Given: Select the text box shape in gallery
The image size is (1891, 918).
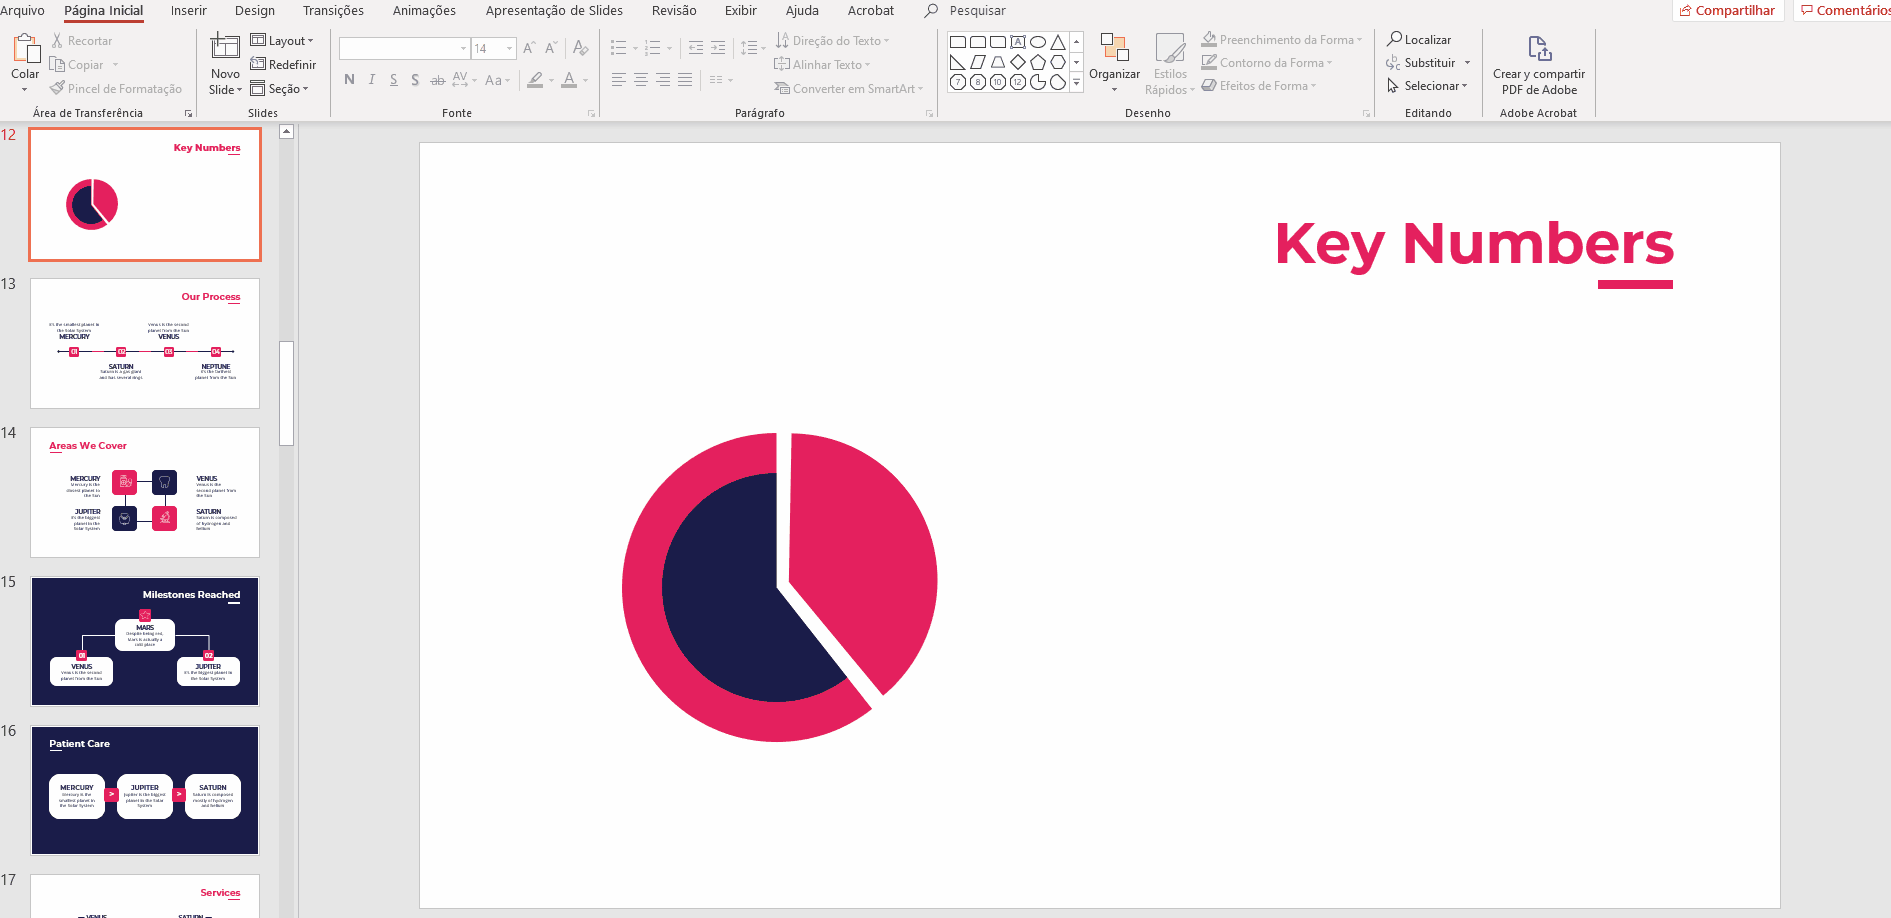Looking at the screenshot, I should click(1018, 42).
